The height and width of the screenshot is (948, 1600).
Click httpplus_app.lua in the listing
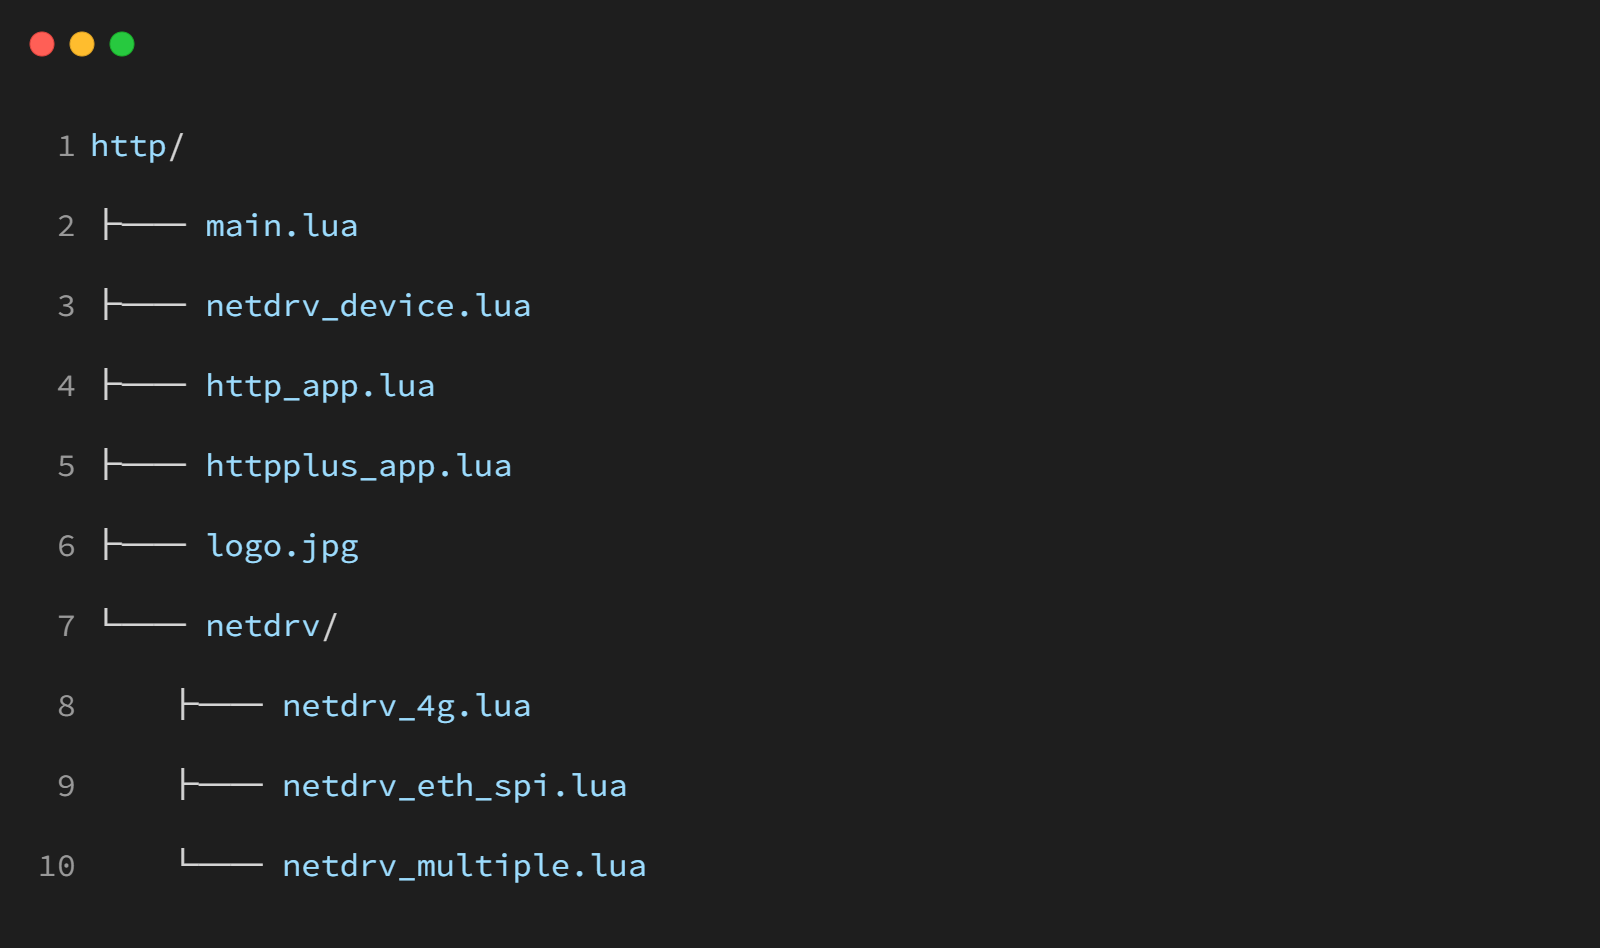358,466
